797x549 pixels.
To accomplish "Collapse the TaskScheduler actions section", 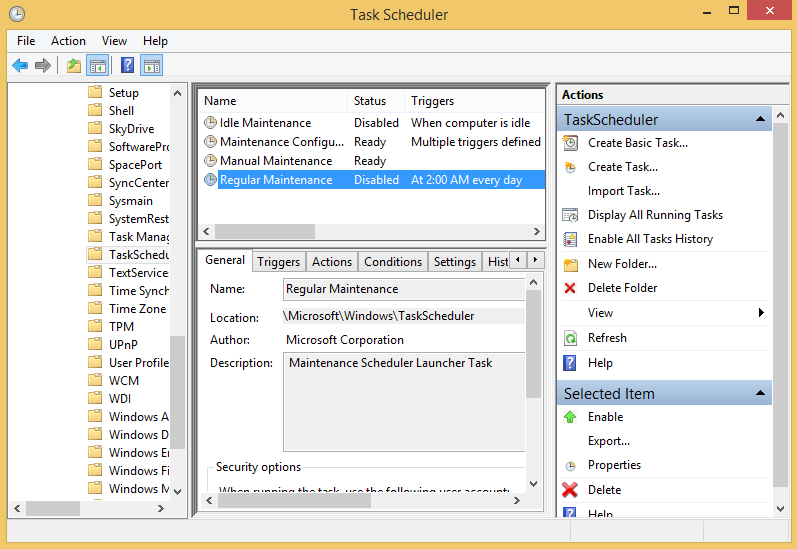I will click(760, 119).
